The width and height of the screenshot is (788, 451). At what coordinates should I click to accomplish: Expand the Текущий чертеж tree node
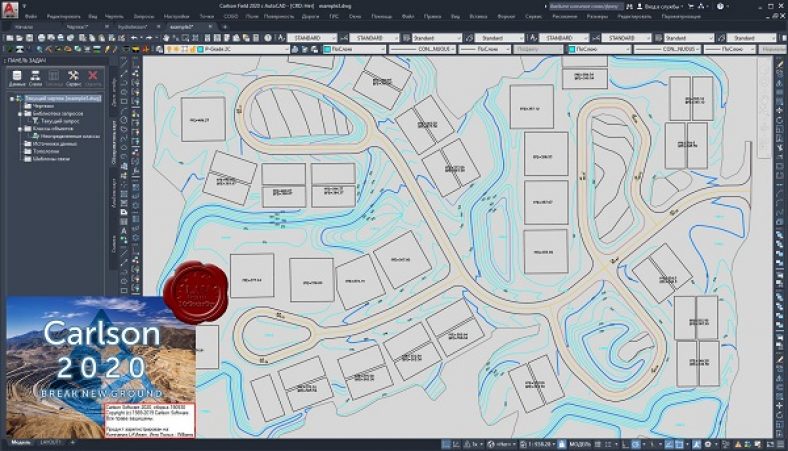click(x=12, y=99)
